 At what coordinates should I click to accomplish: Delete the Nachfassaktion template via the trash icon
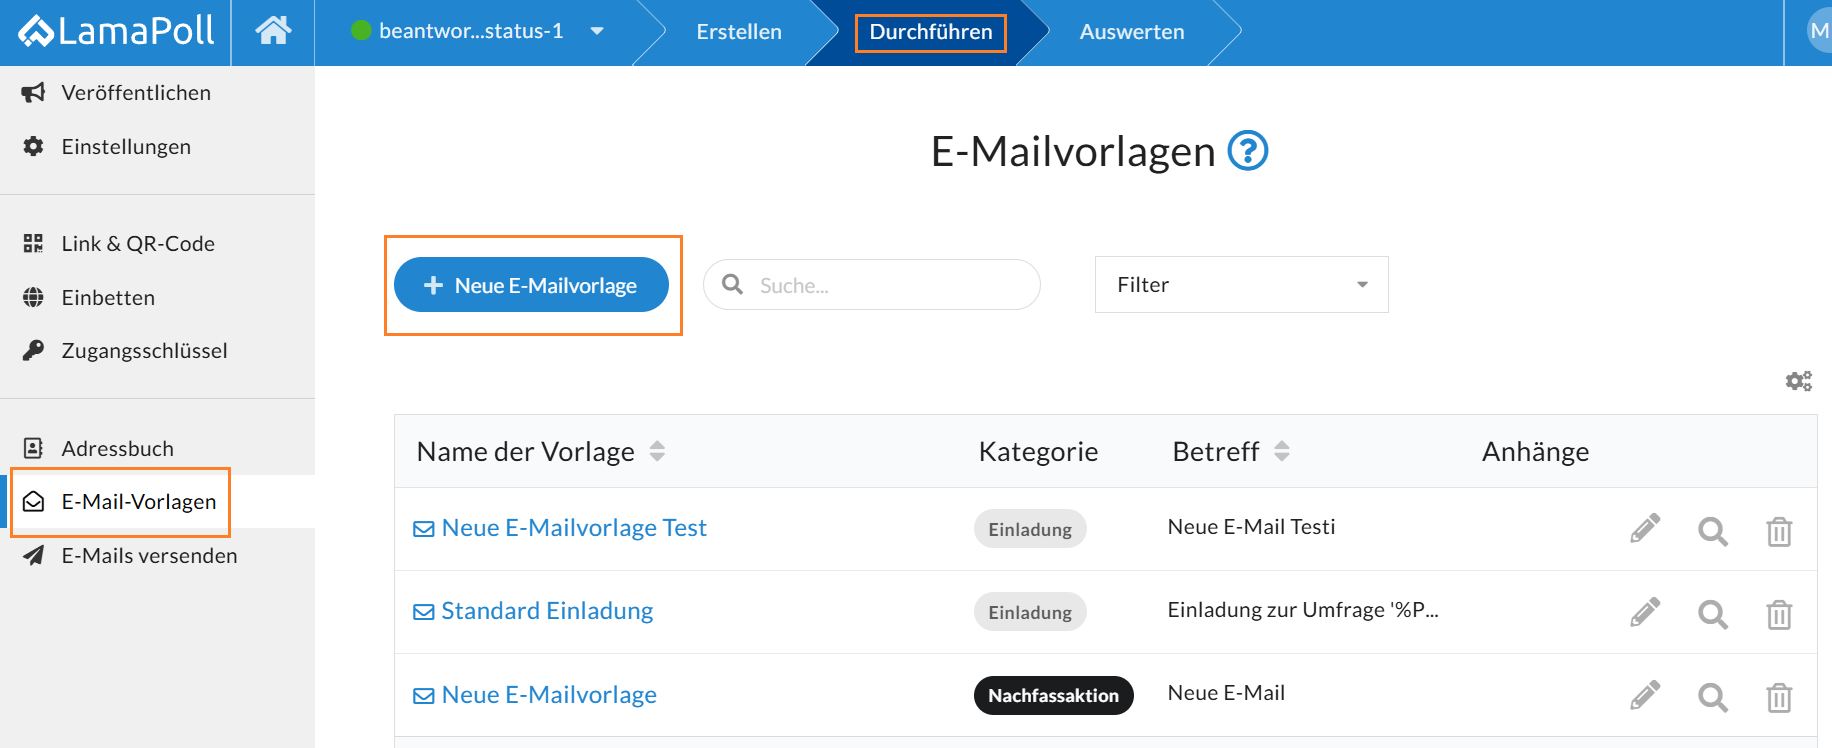(x=1779, y=697)
